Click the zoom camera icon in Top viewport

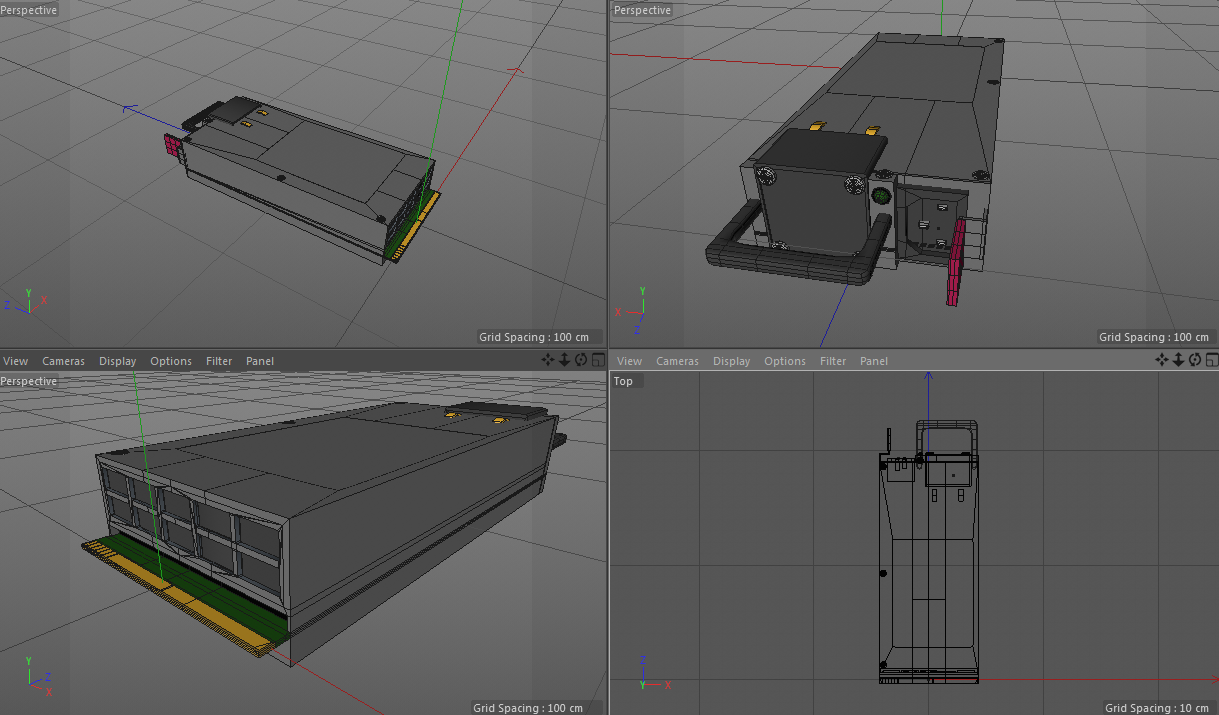click(x=1178, y=360)
